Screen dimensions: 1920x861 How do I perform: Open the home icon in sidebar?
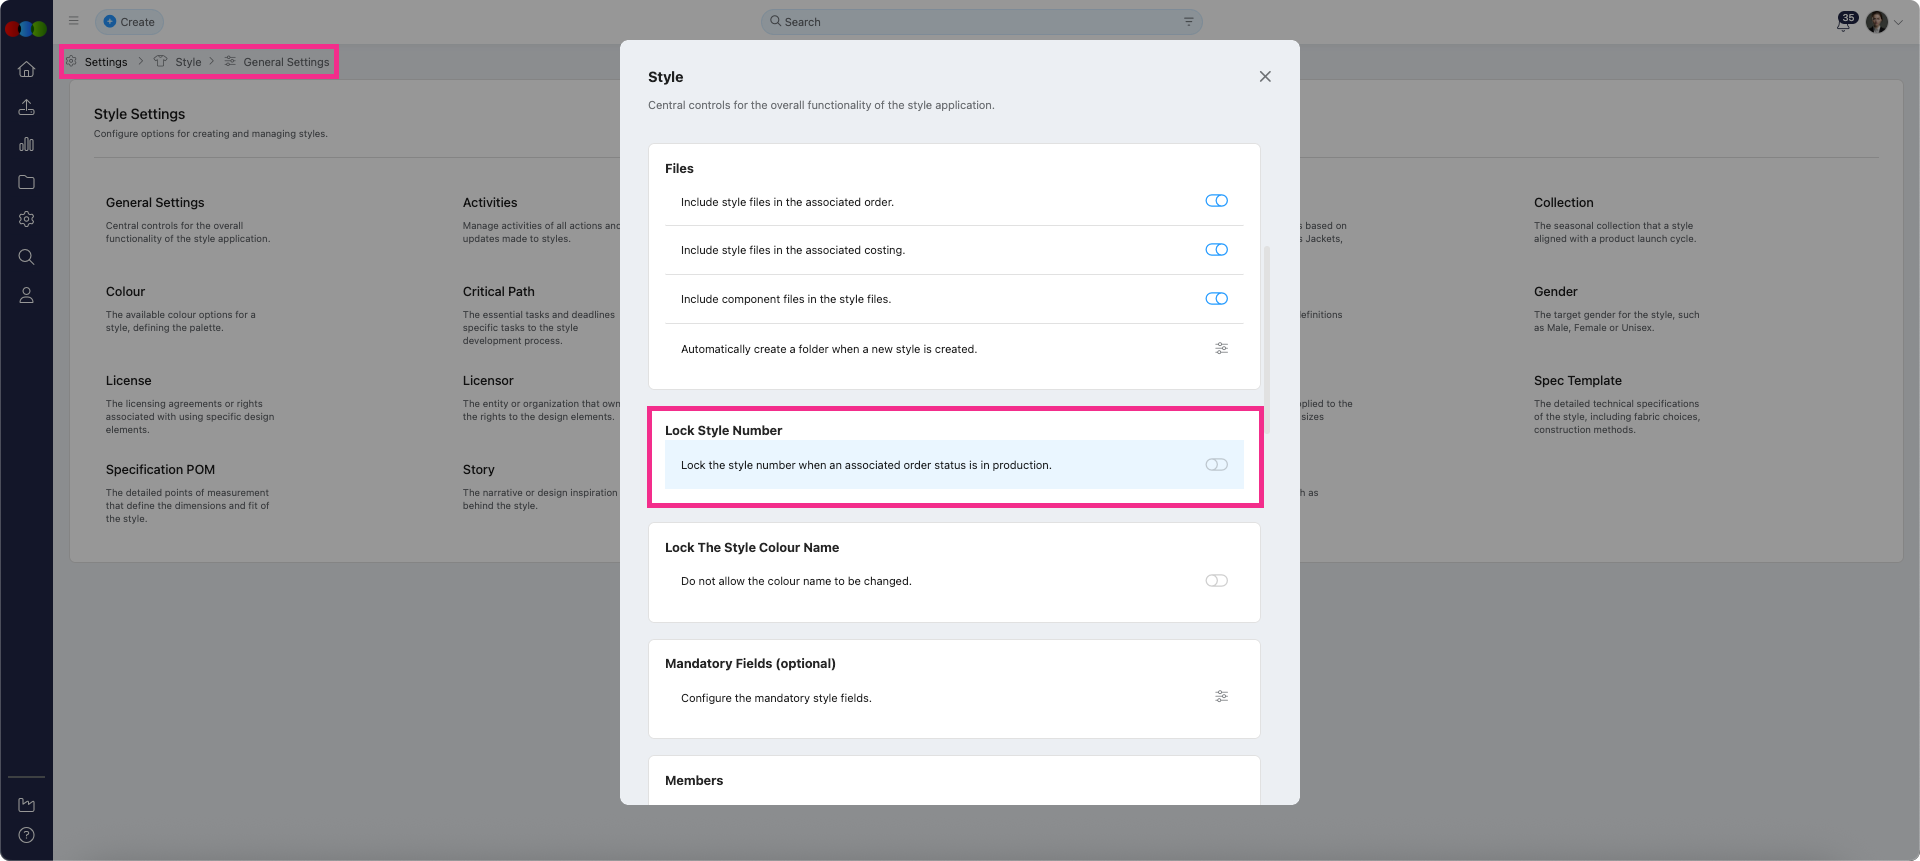click(x=27, y=69)
